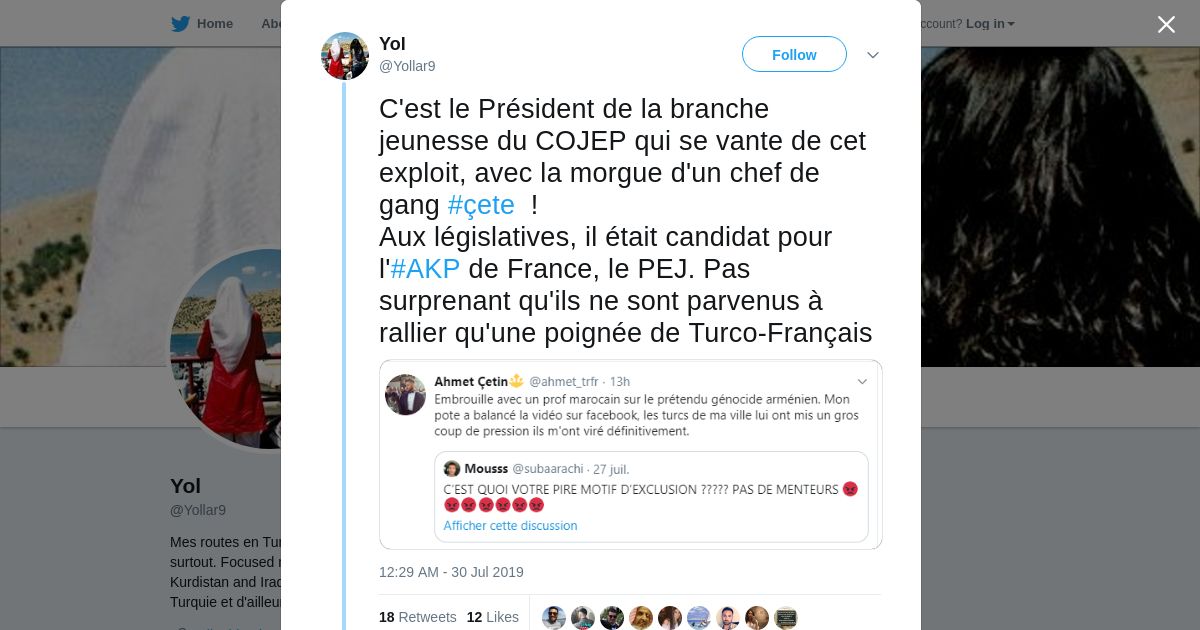This screenshot has height=630, width=1200.
Task: Click the Twitter bird Home icon
Action: coord(180,24)
